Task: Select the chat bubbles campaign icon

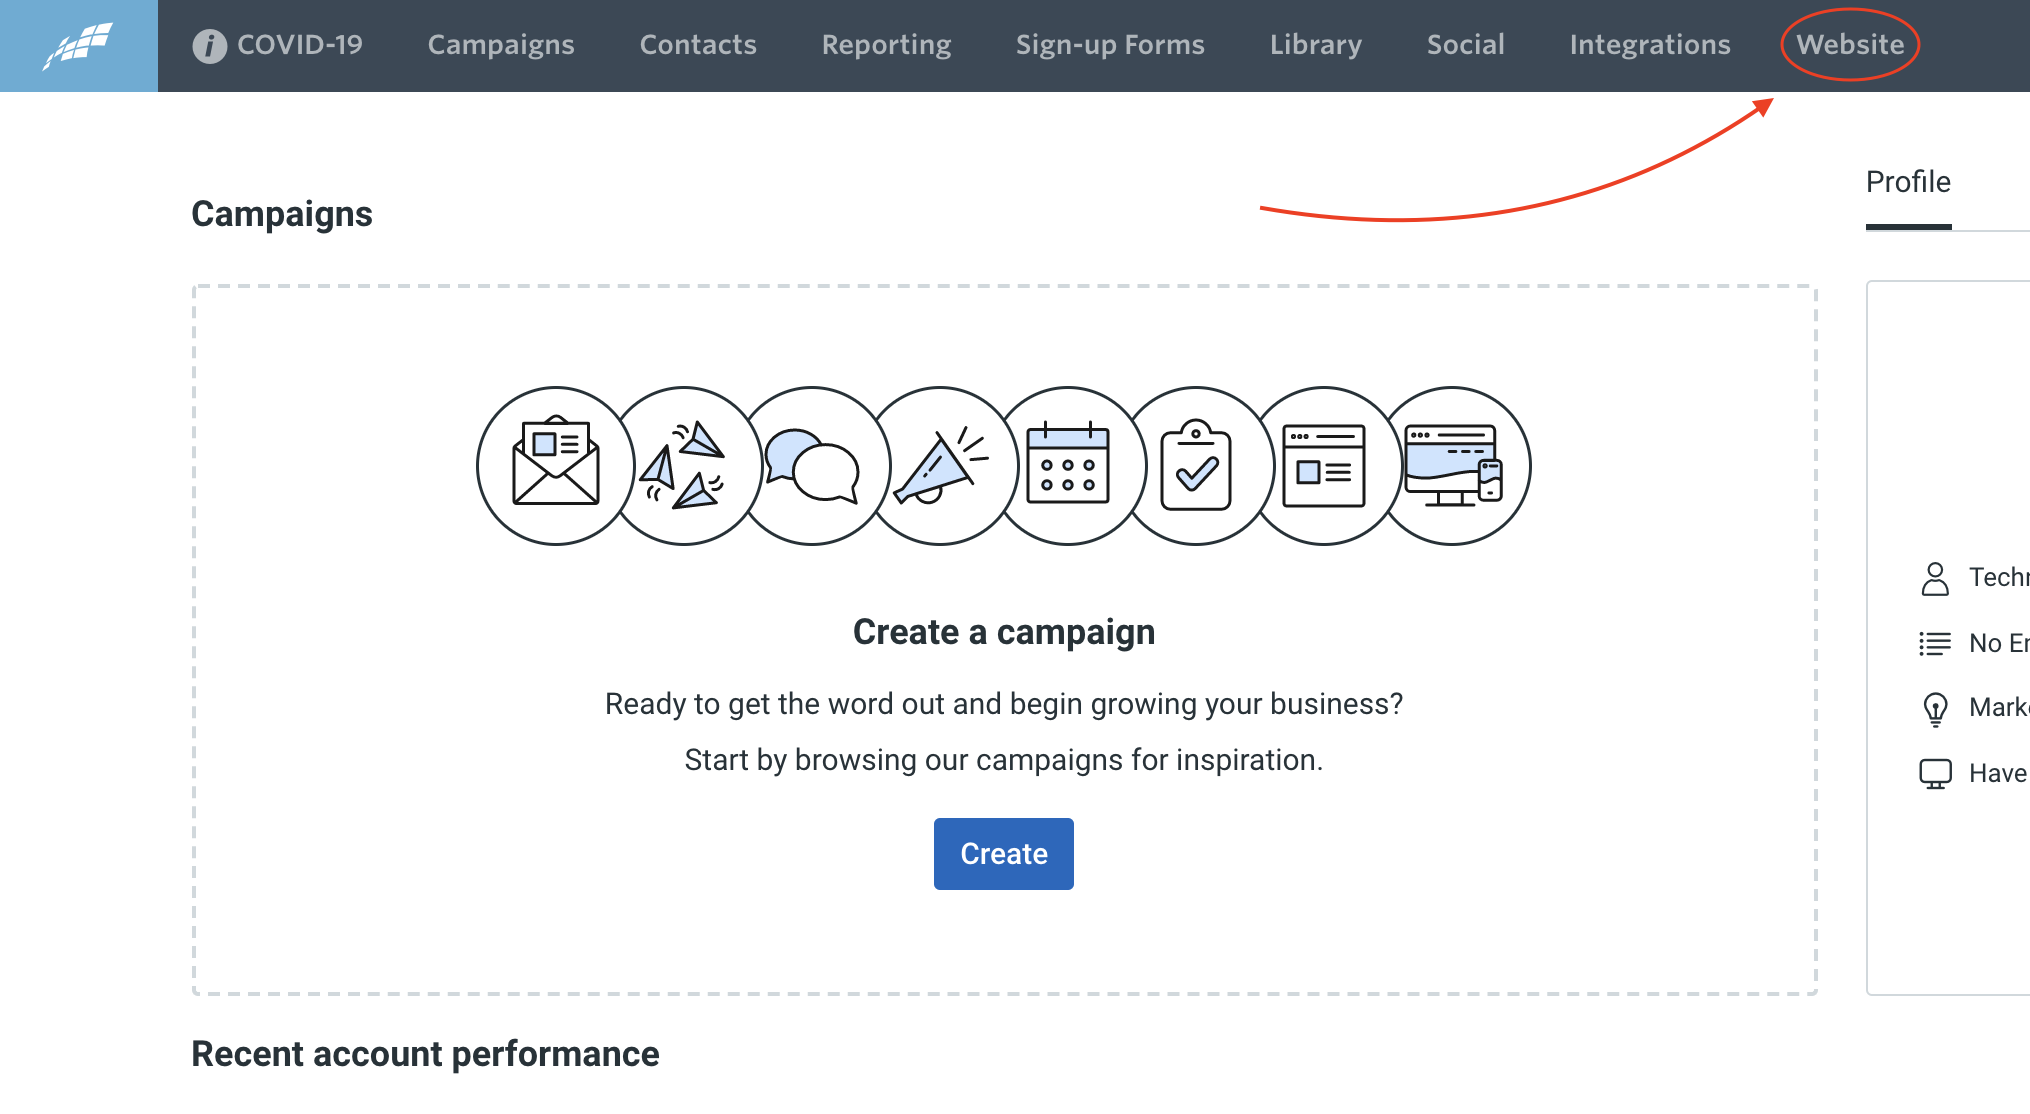Action: (x=812, y=466)
